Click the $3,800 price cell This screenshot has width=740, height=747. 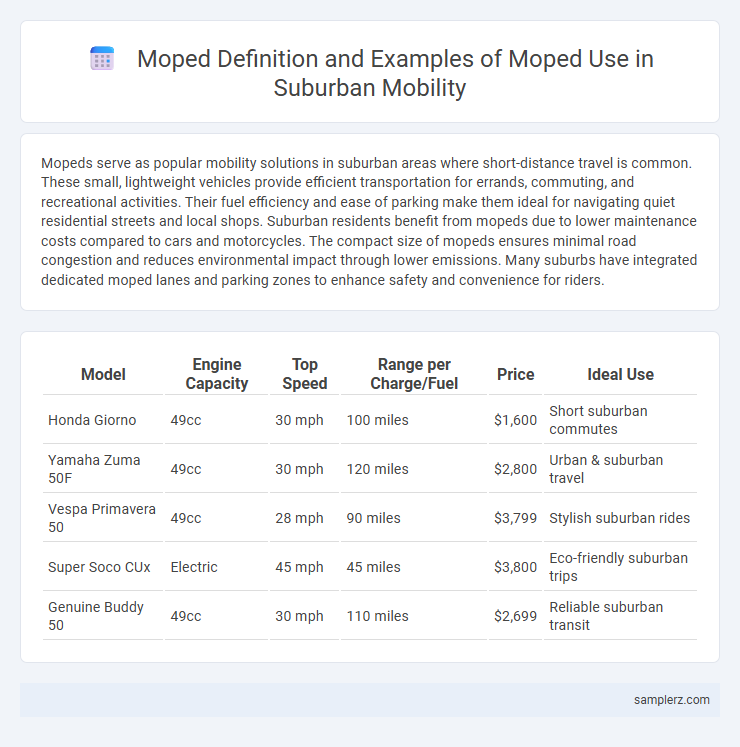pyautogui.click(x=516, y=567)
